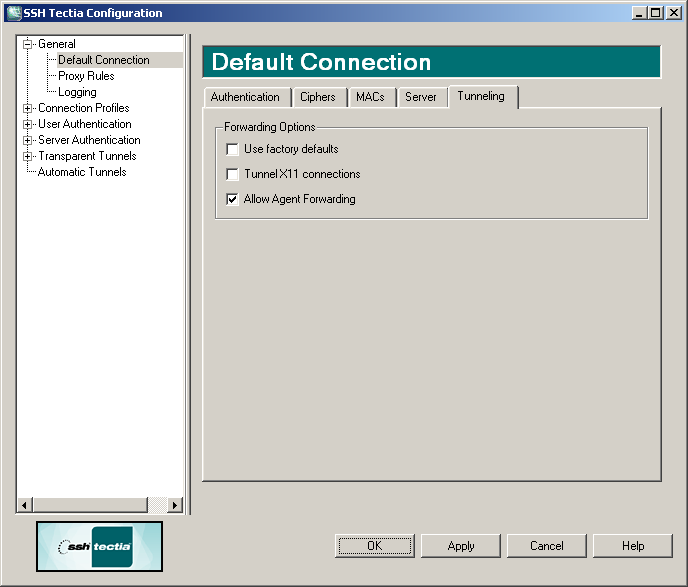Uncheck Allow Agent Forwarding

click(x=232, y=199)
